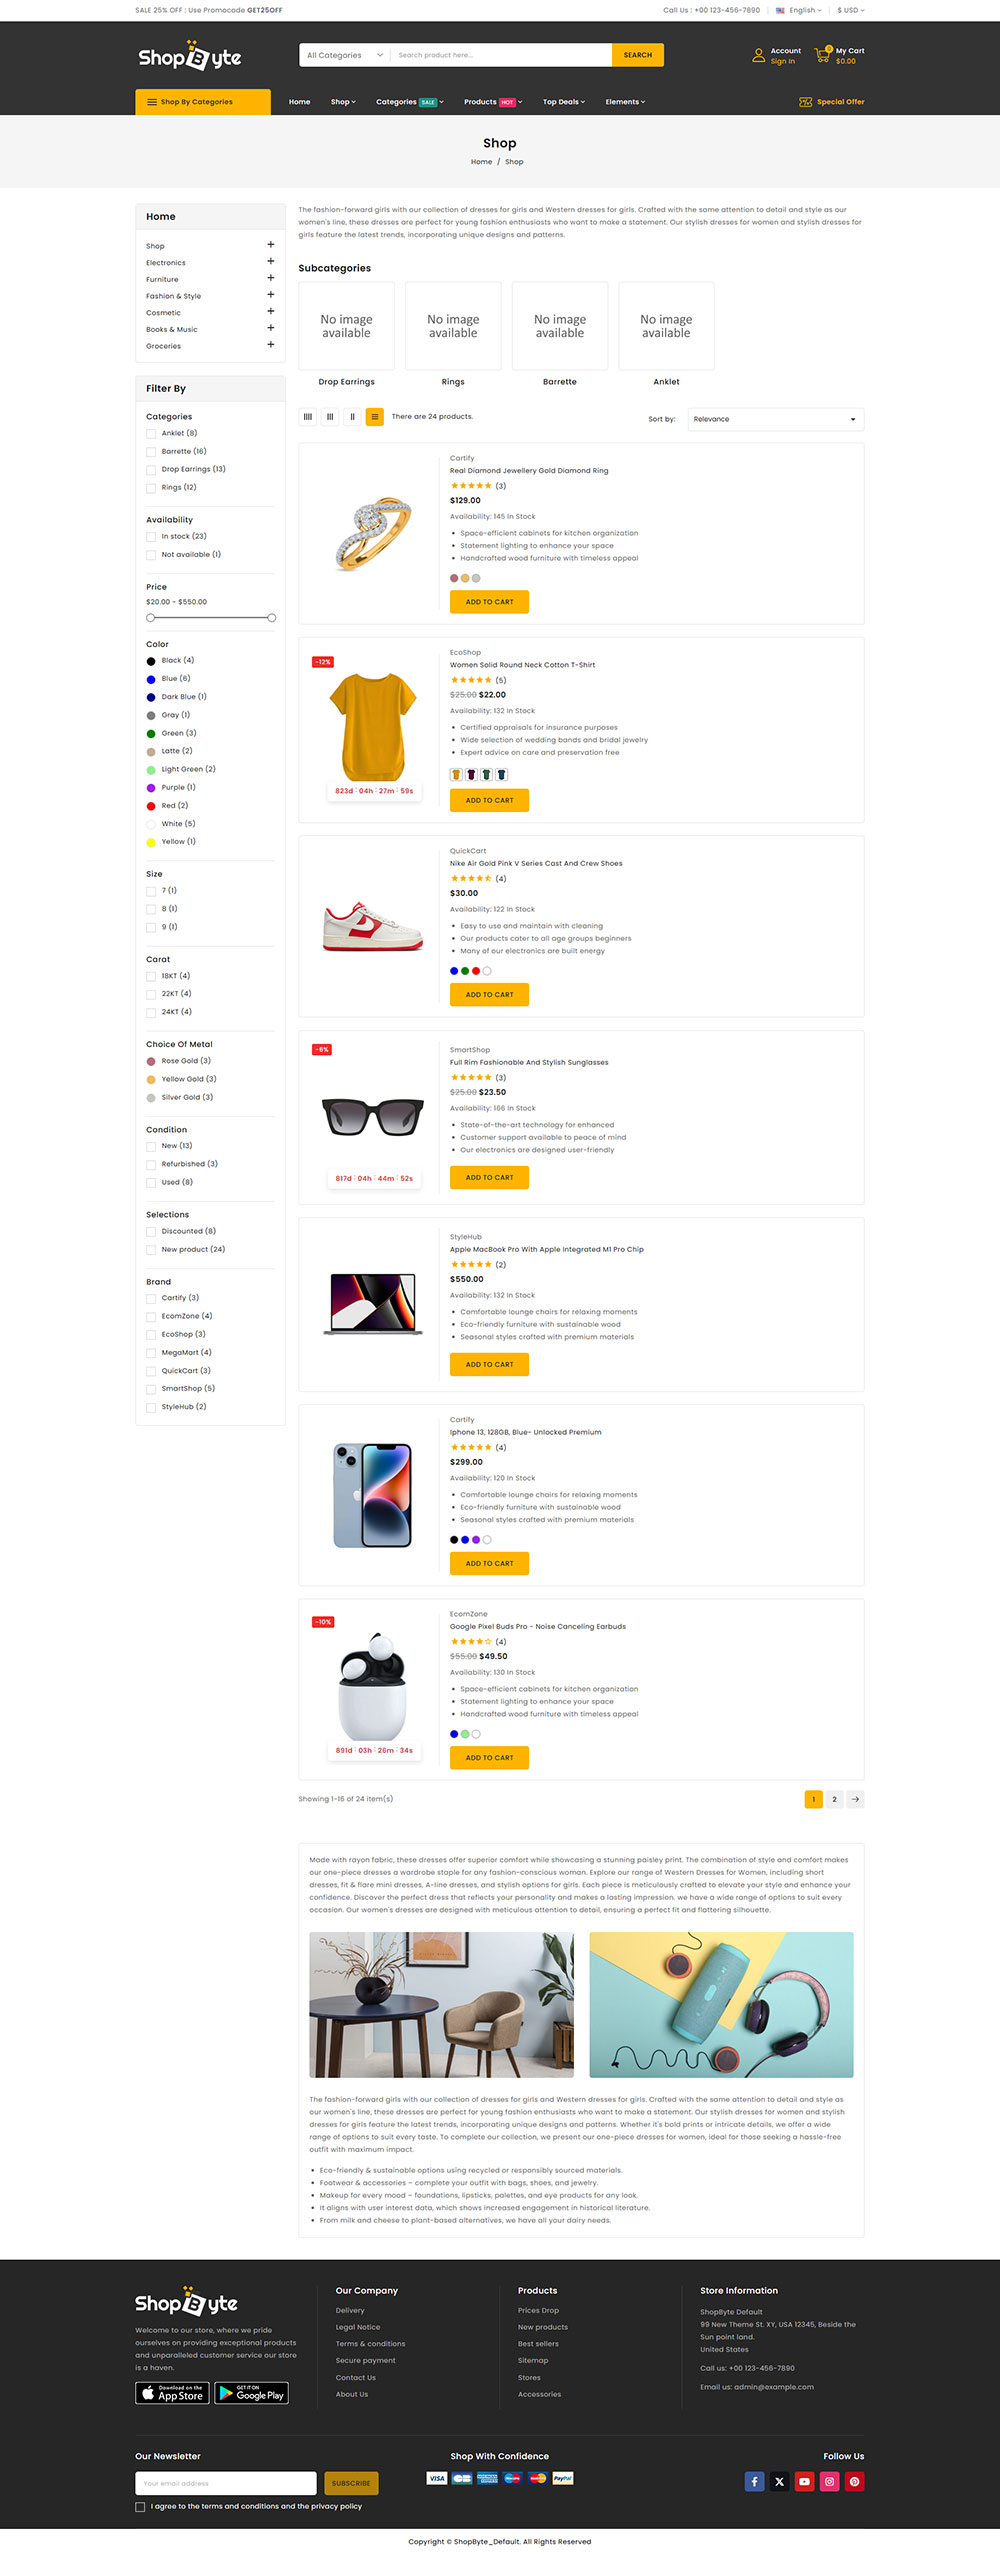Select the list view layout icon
The image size is (1000, 2555).
(375, 417)
